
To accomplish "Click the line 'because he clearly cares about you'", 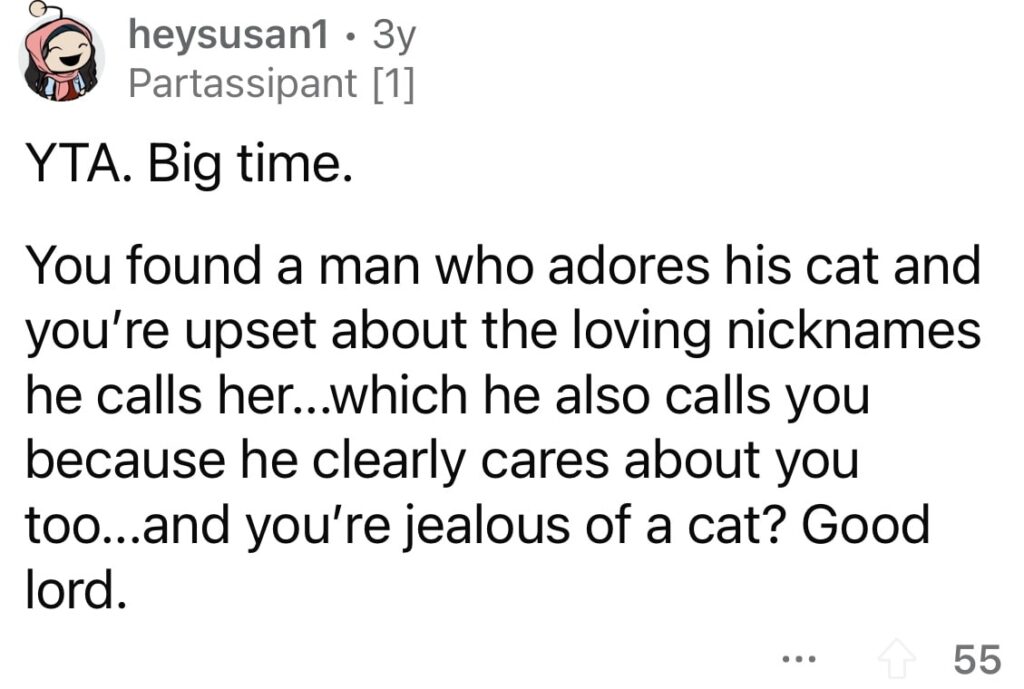I will pyautogui.click(x=441, y=460).
